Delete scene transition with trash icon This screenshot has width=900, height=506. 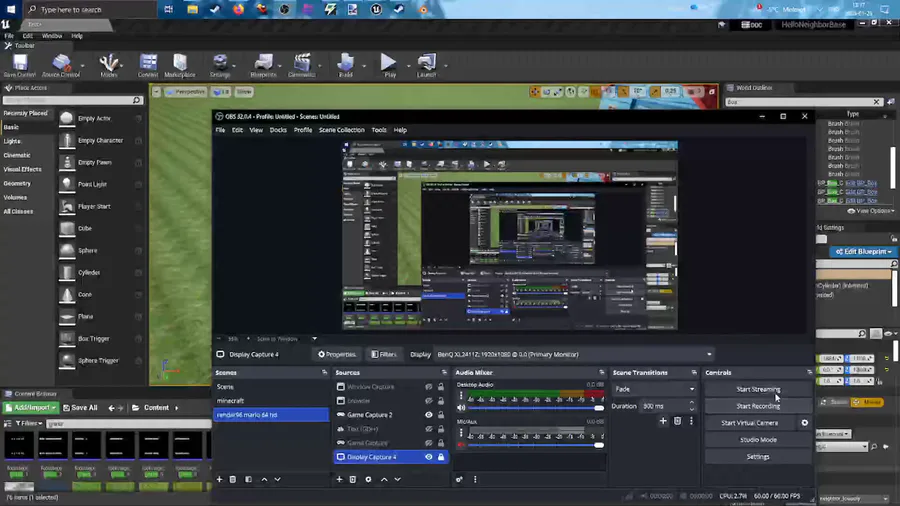[x=677, y=421]
